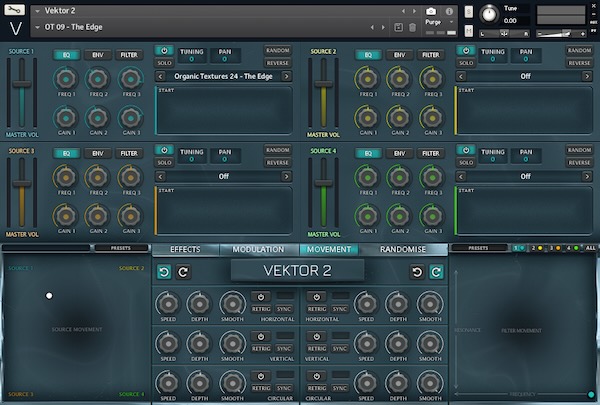Switch to the Effects tab
Viewport: 600px width, 405px height.
click(185, 249)
